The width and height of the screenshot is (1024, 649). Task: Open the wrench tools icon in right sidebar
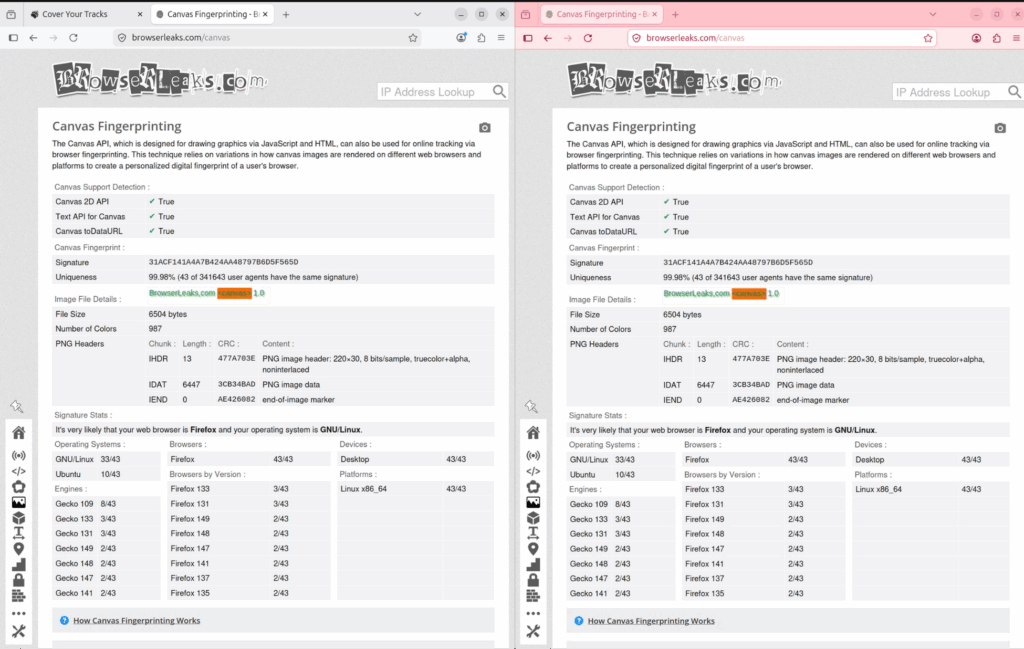pos(533,631)
